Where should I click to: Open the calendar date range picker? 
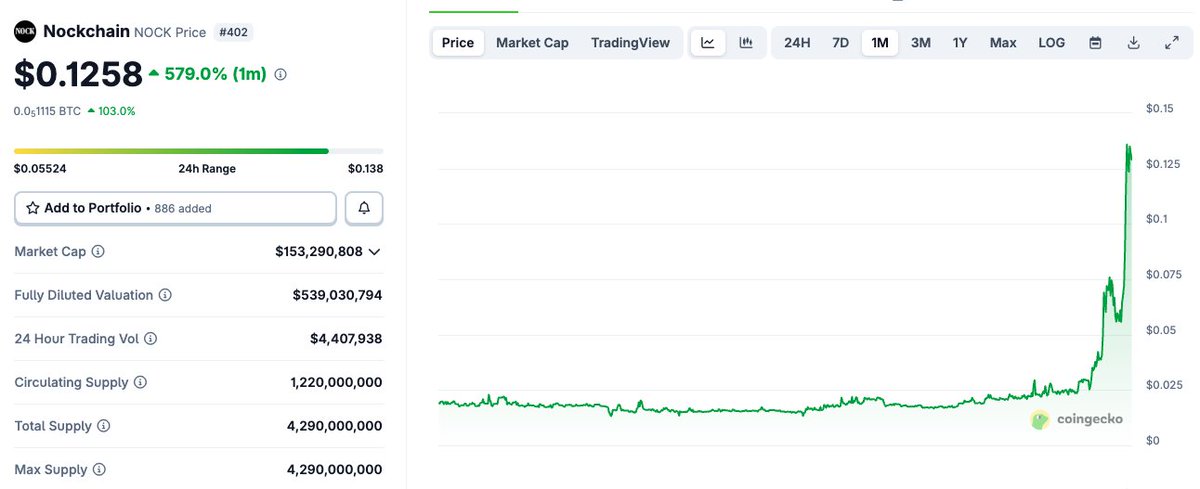[1095, 43]
